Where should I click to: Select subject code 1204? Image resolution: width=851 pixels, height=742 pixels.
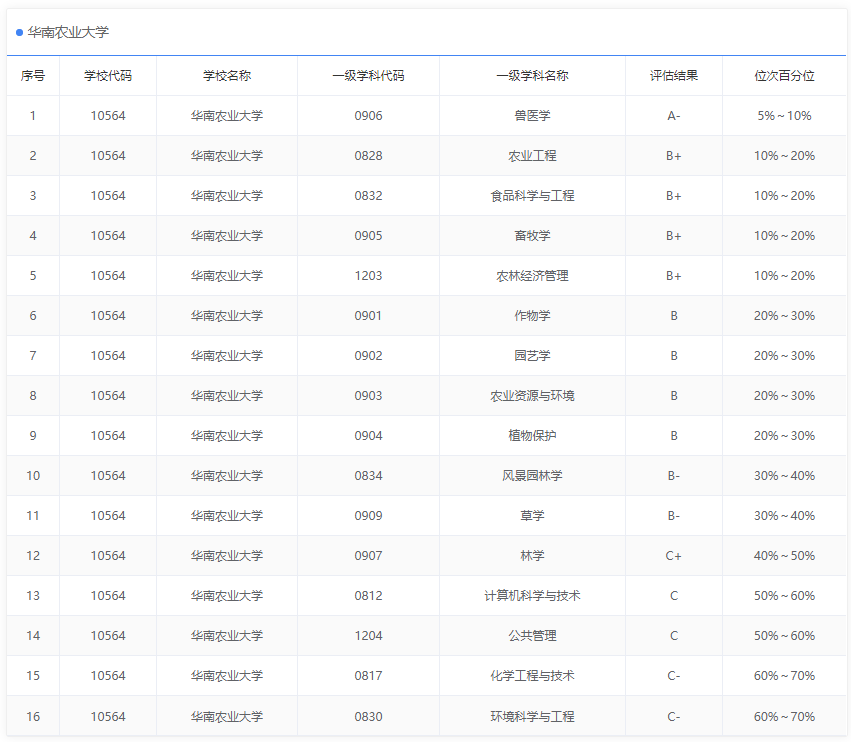pos(369,636)
